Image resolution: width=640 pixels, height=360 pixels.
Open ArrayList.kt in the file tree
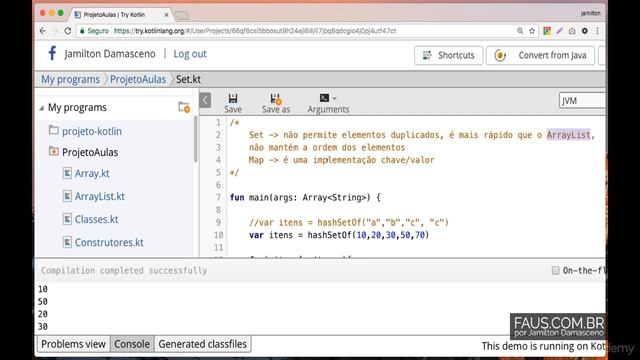(x=100, y=196)
